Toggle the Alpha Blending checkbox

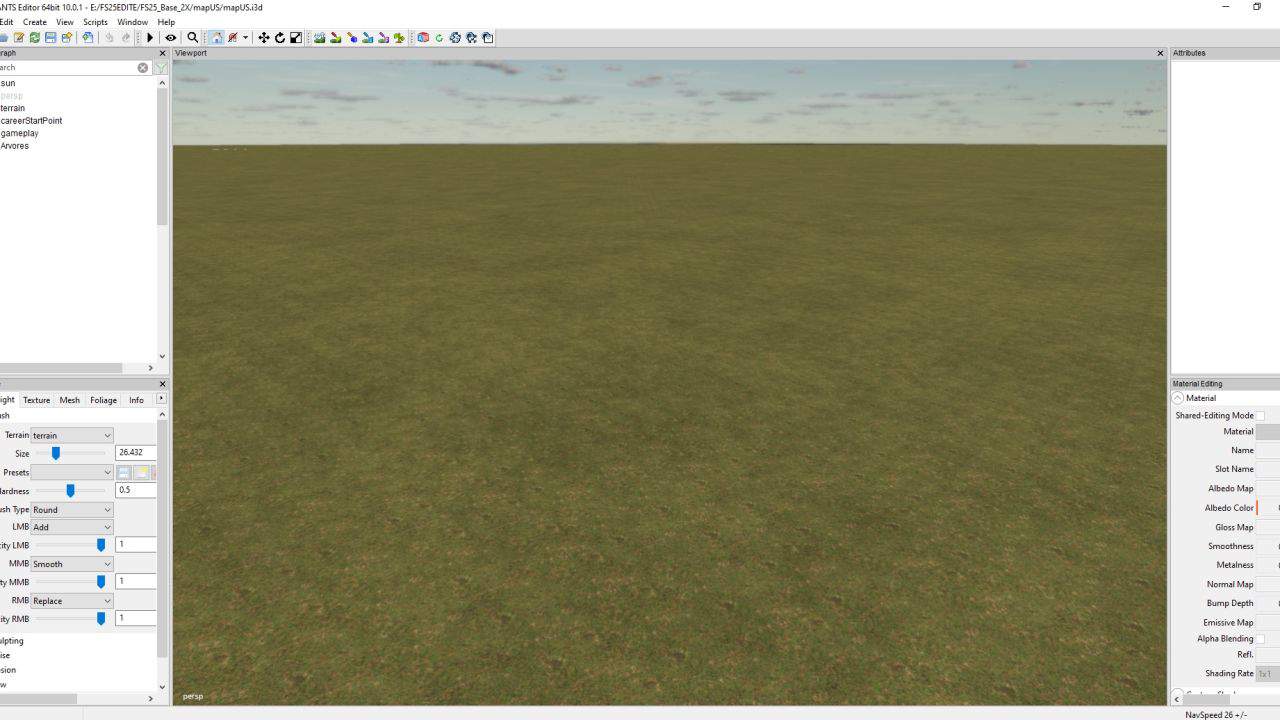click(x=1260, y=639)
